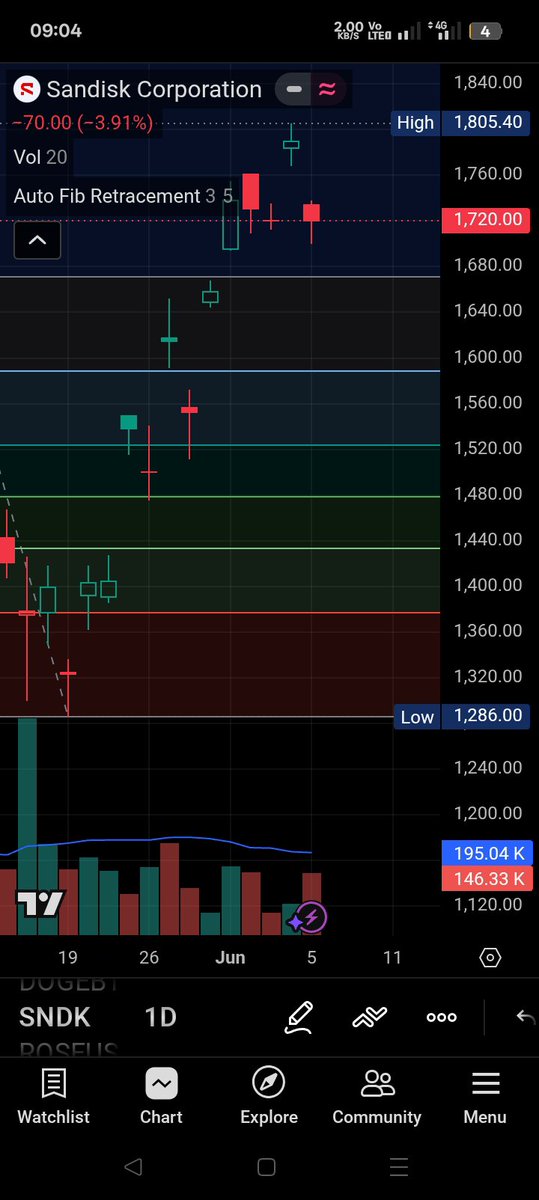This screenshot has height=1200, width=539.
Task: Open the Menu tab
Action: pos(485,1097)
